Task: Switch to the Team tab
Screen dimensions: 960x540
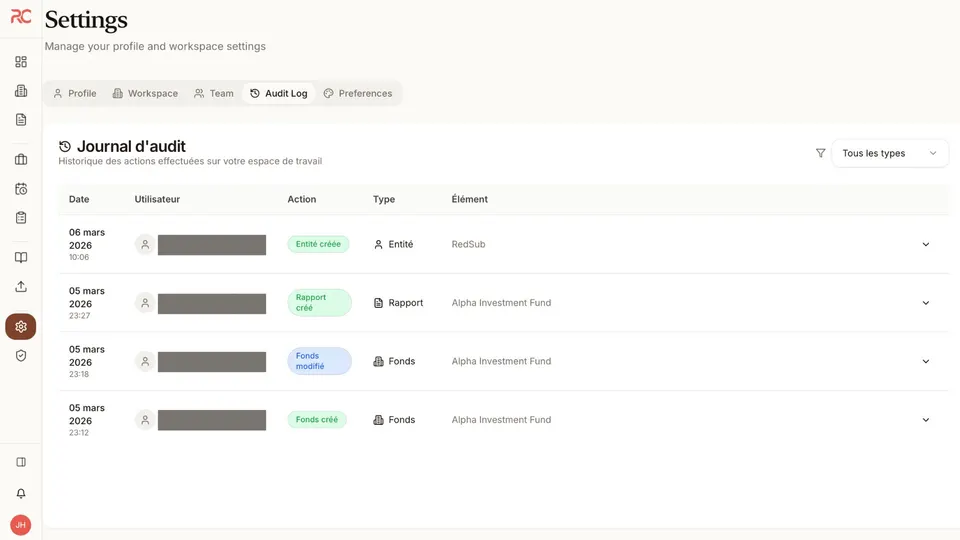Action: (214, 93)
